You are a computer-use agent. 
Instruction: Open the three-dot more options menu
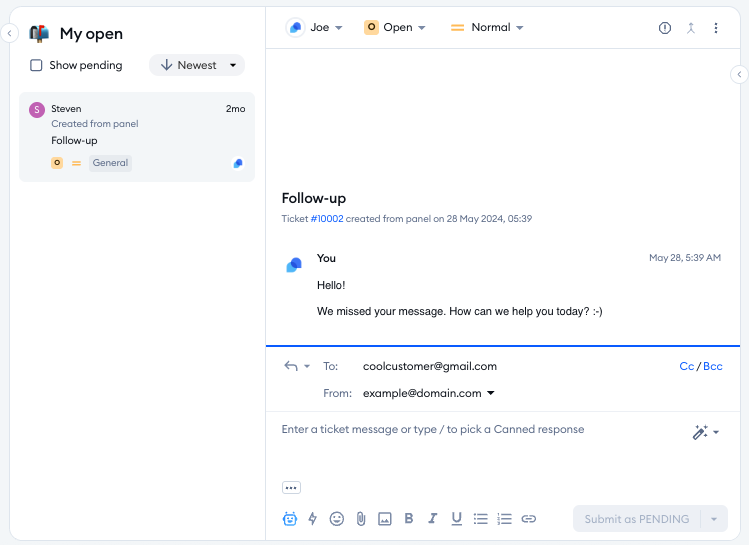click(x=716, y=28)
